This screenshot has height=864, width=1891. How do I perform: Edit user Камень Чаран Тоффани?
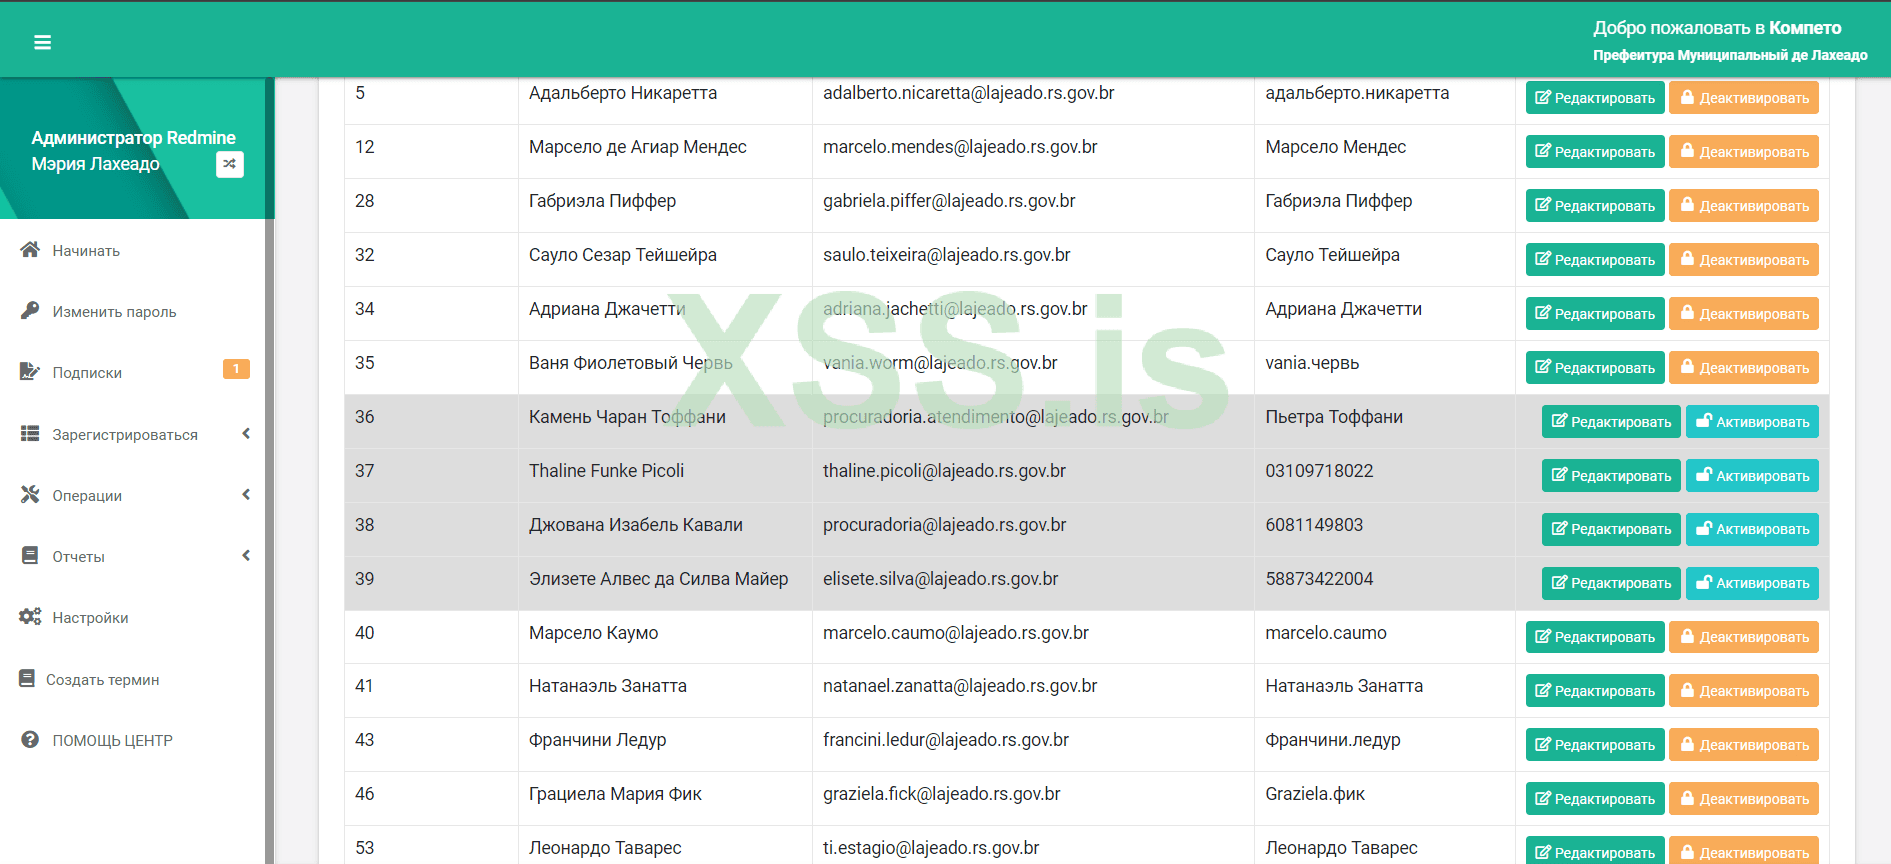[1612, 422]
